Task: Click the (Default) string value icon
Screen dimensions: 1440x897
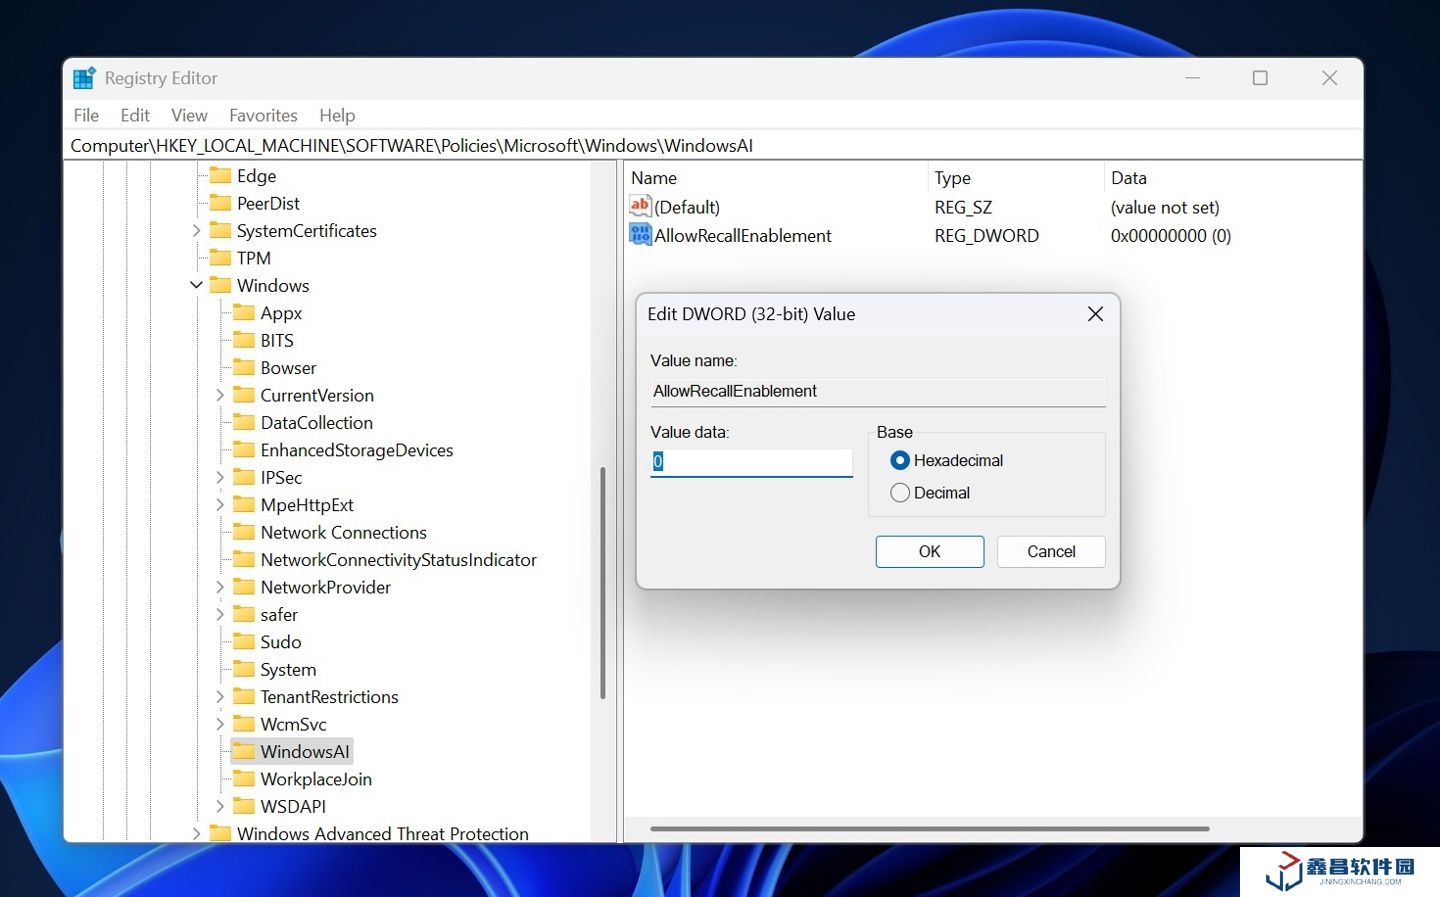Action: tap(640, 206)
